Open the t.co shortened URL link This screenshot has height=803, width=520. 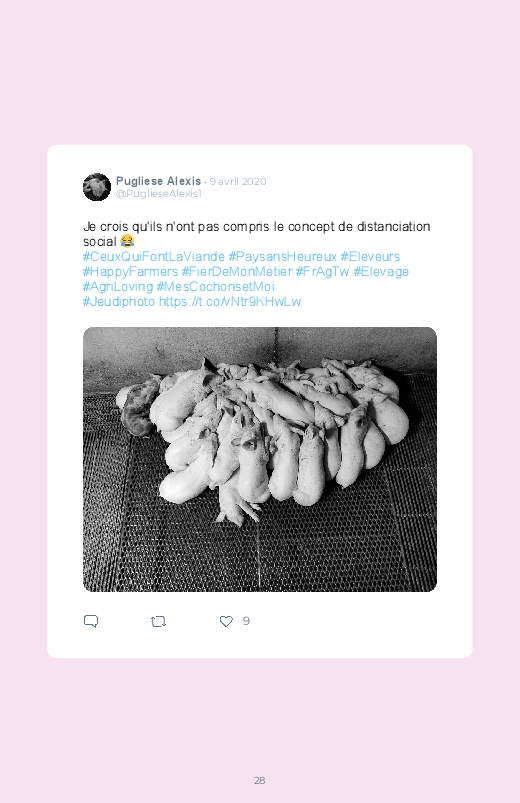tap(230, 302)
